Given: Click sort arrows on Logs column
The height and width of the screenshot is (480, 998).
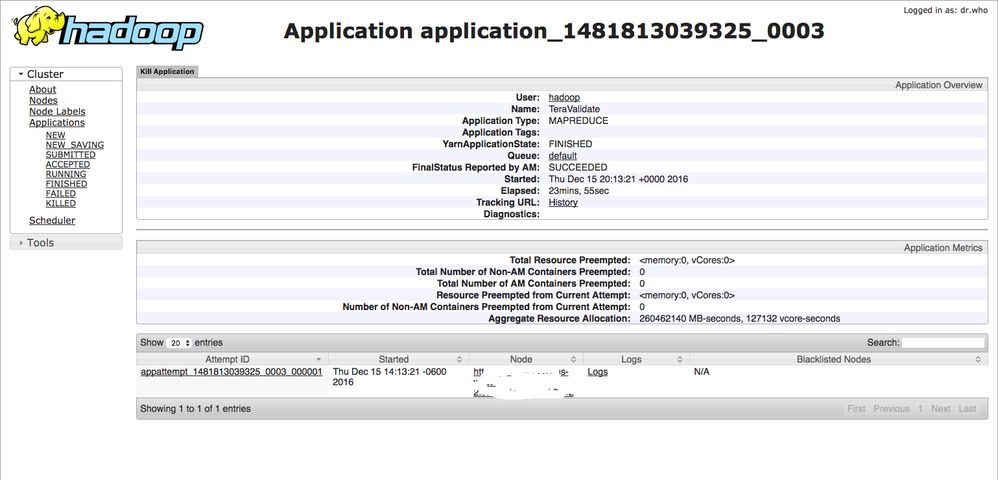Looking at the screenshot, I should 680,359.
